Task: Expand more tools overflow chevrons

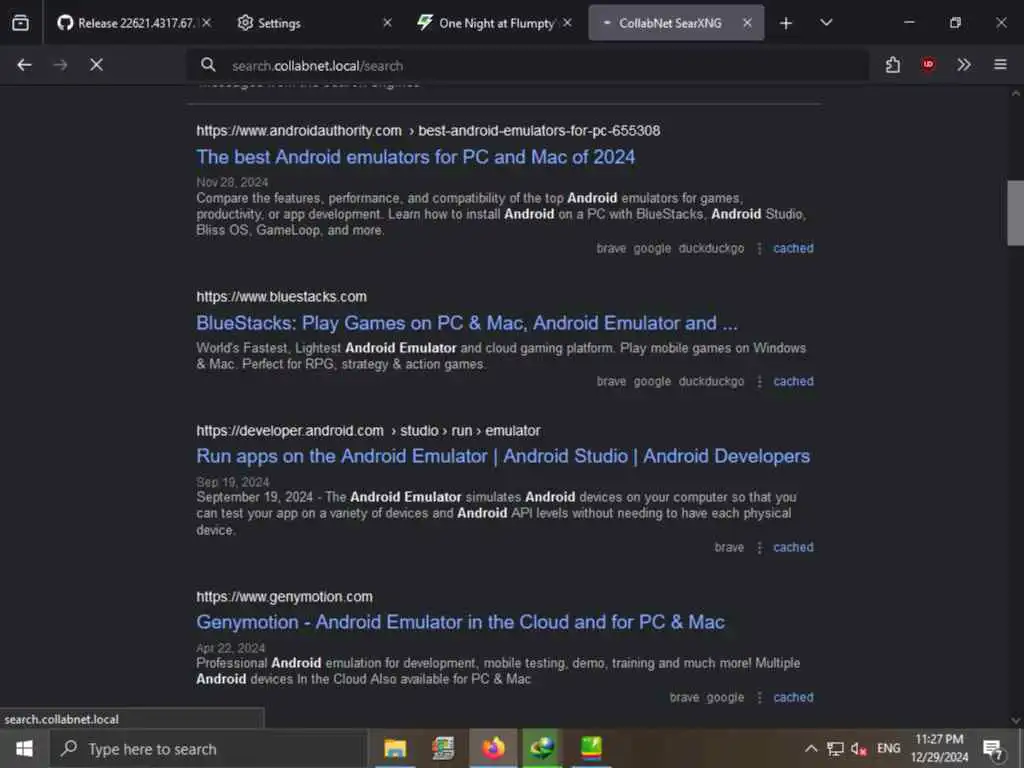Action: [x=963, y=65]
